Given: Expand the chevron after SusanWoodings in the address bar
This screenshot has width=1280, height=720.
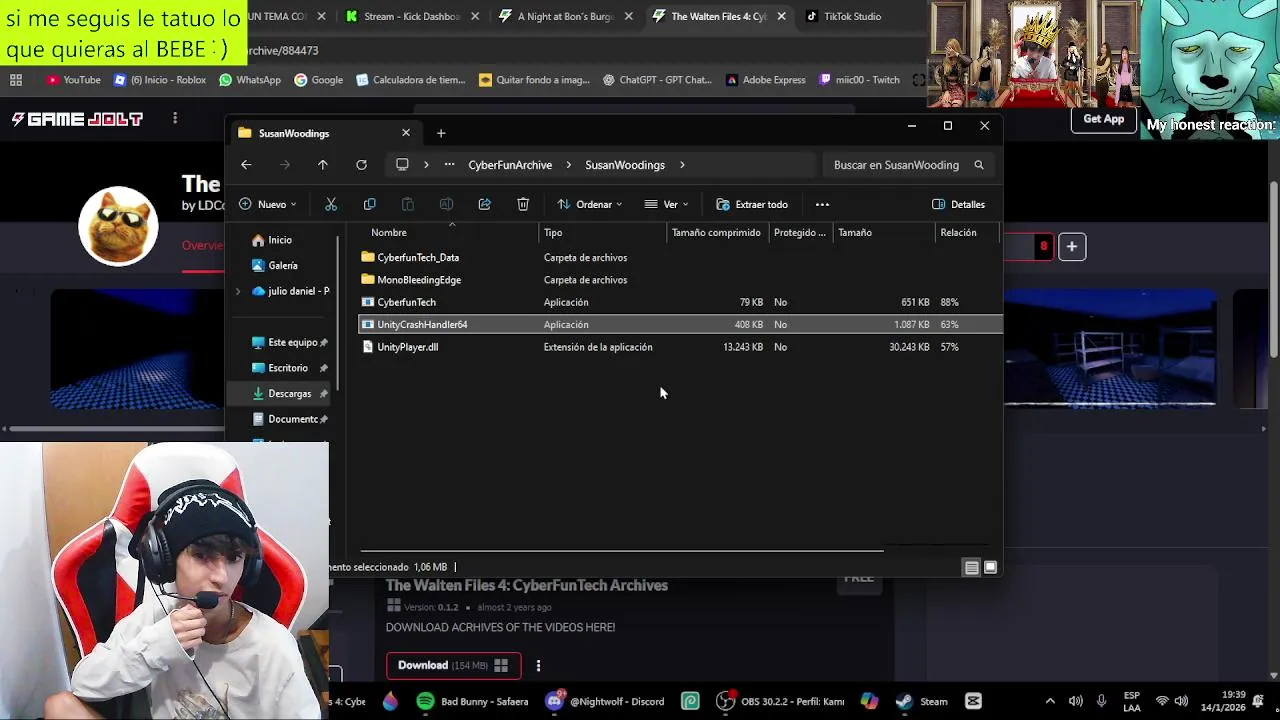Looking at the screenshot, I should point(682,165).
